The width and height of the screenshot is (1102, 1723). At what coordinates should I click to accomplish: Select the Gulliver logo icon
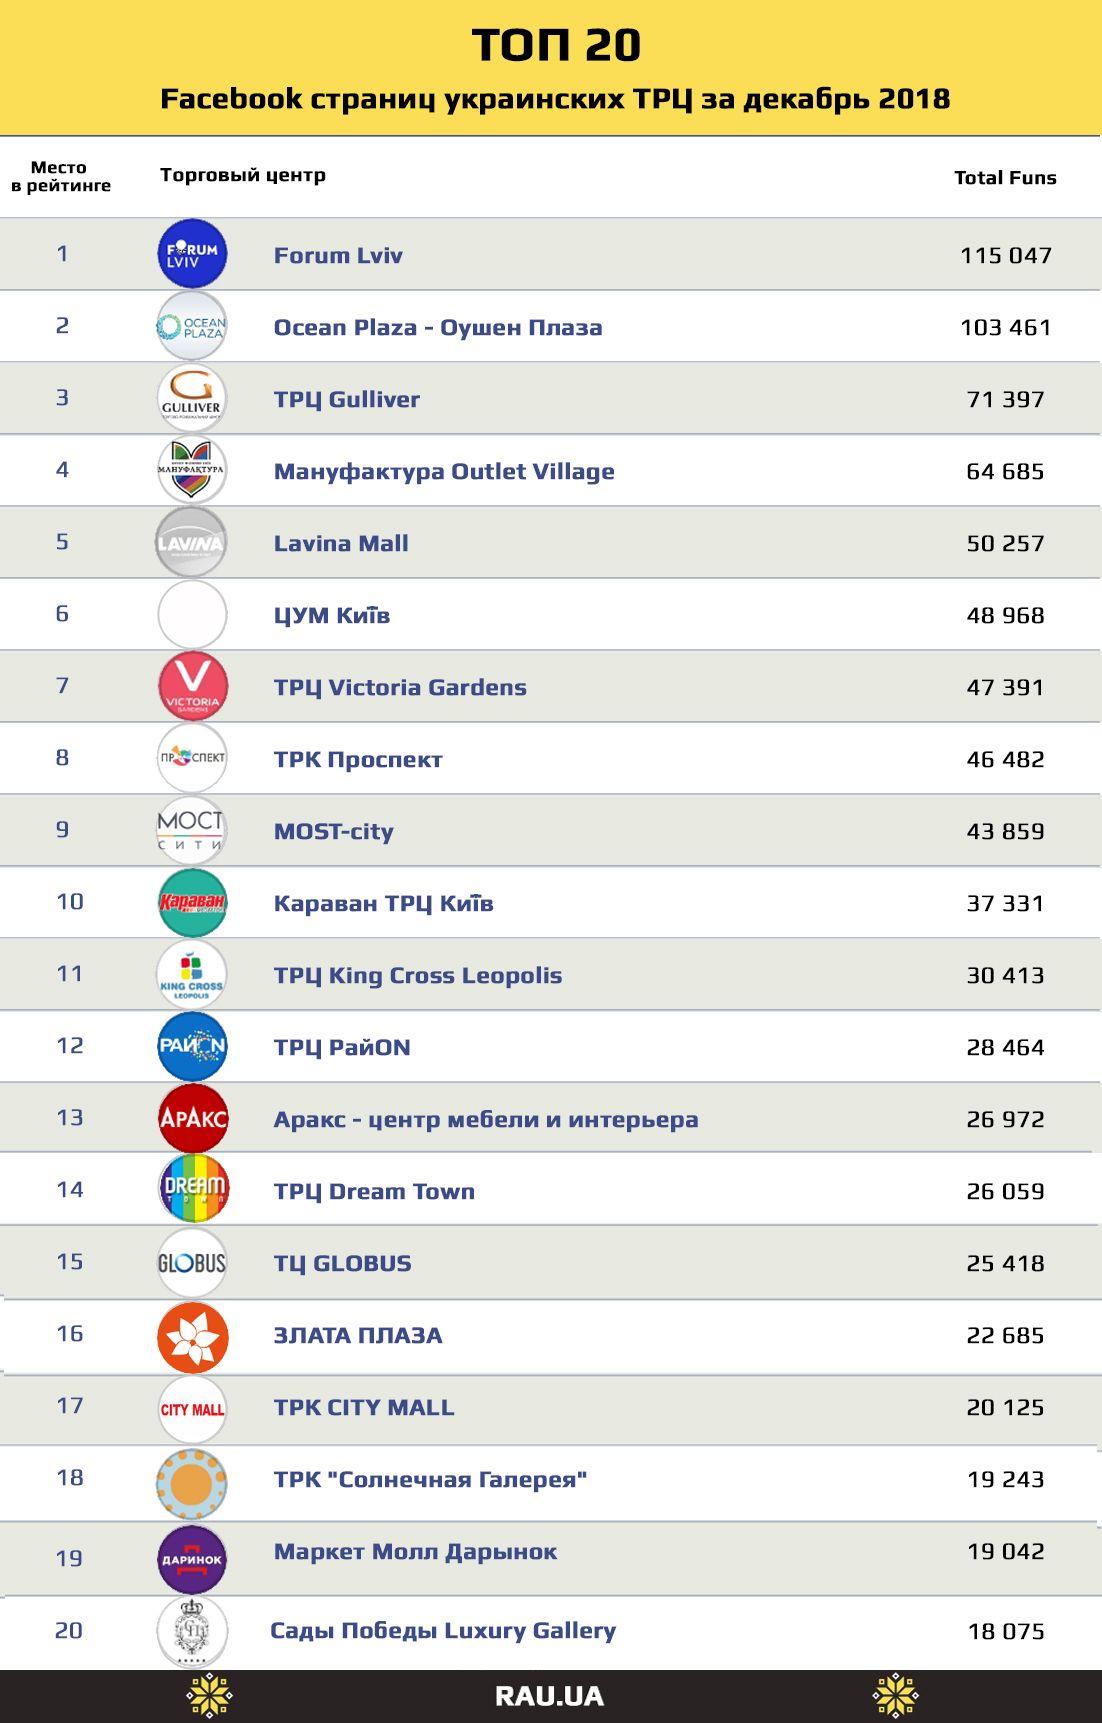192,398
